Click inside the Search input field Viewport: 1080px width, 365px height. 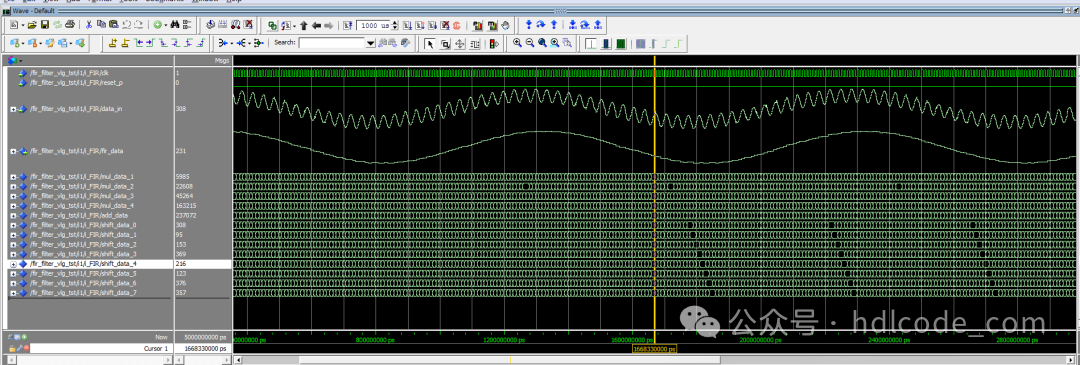tap(332, 43)
